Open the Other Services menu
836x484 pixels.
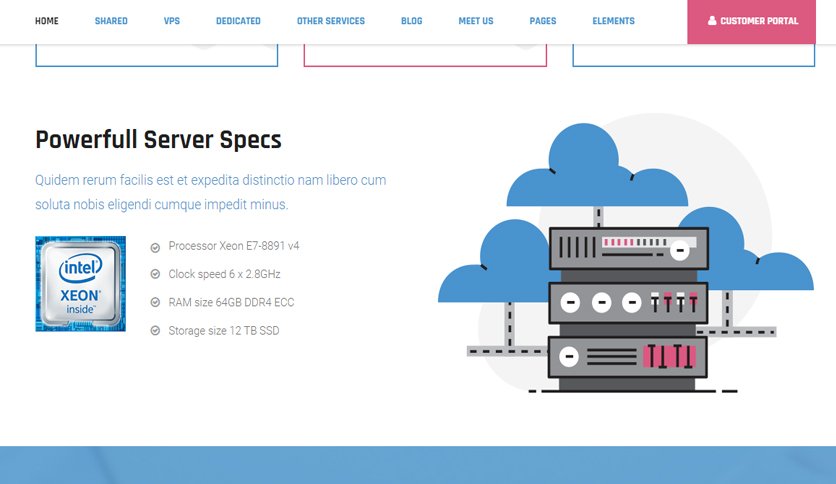click(331, 21)
